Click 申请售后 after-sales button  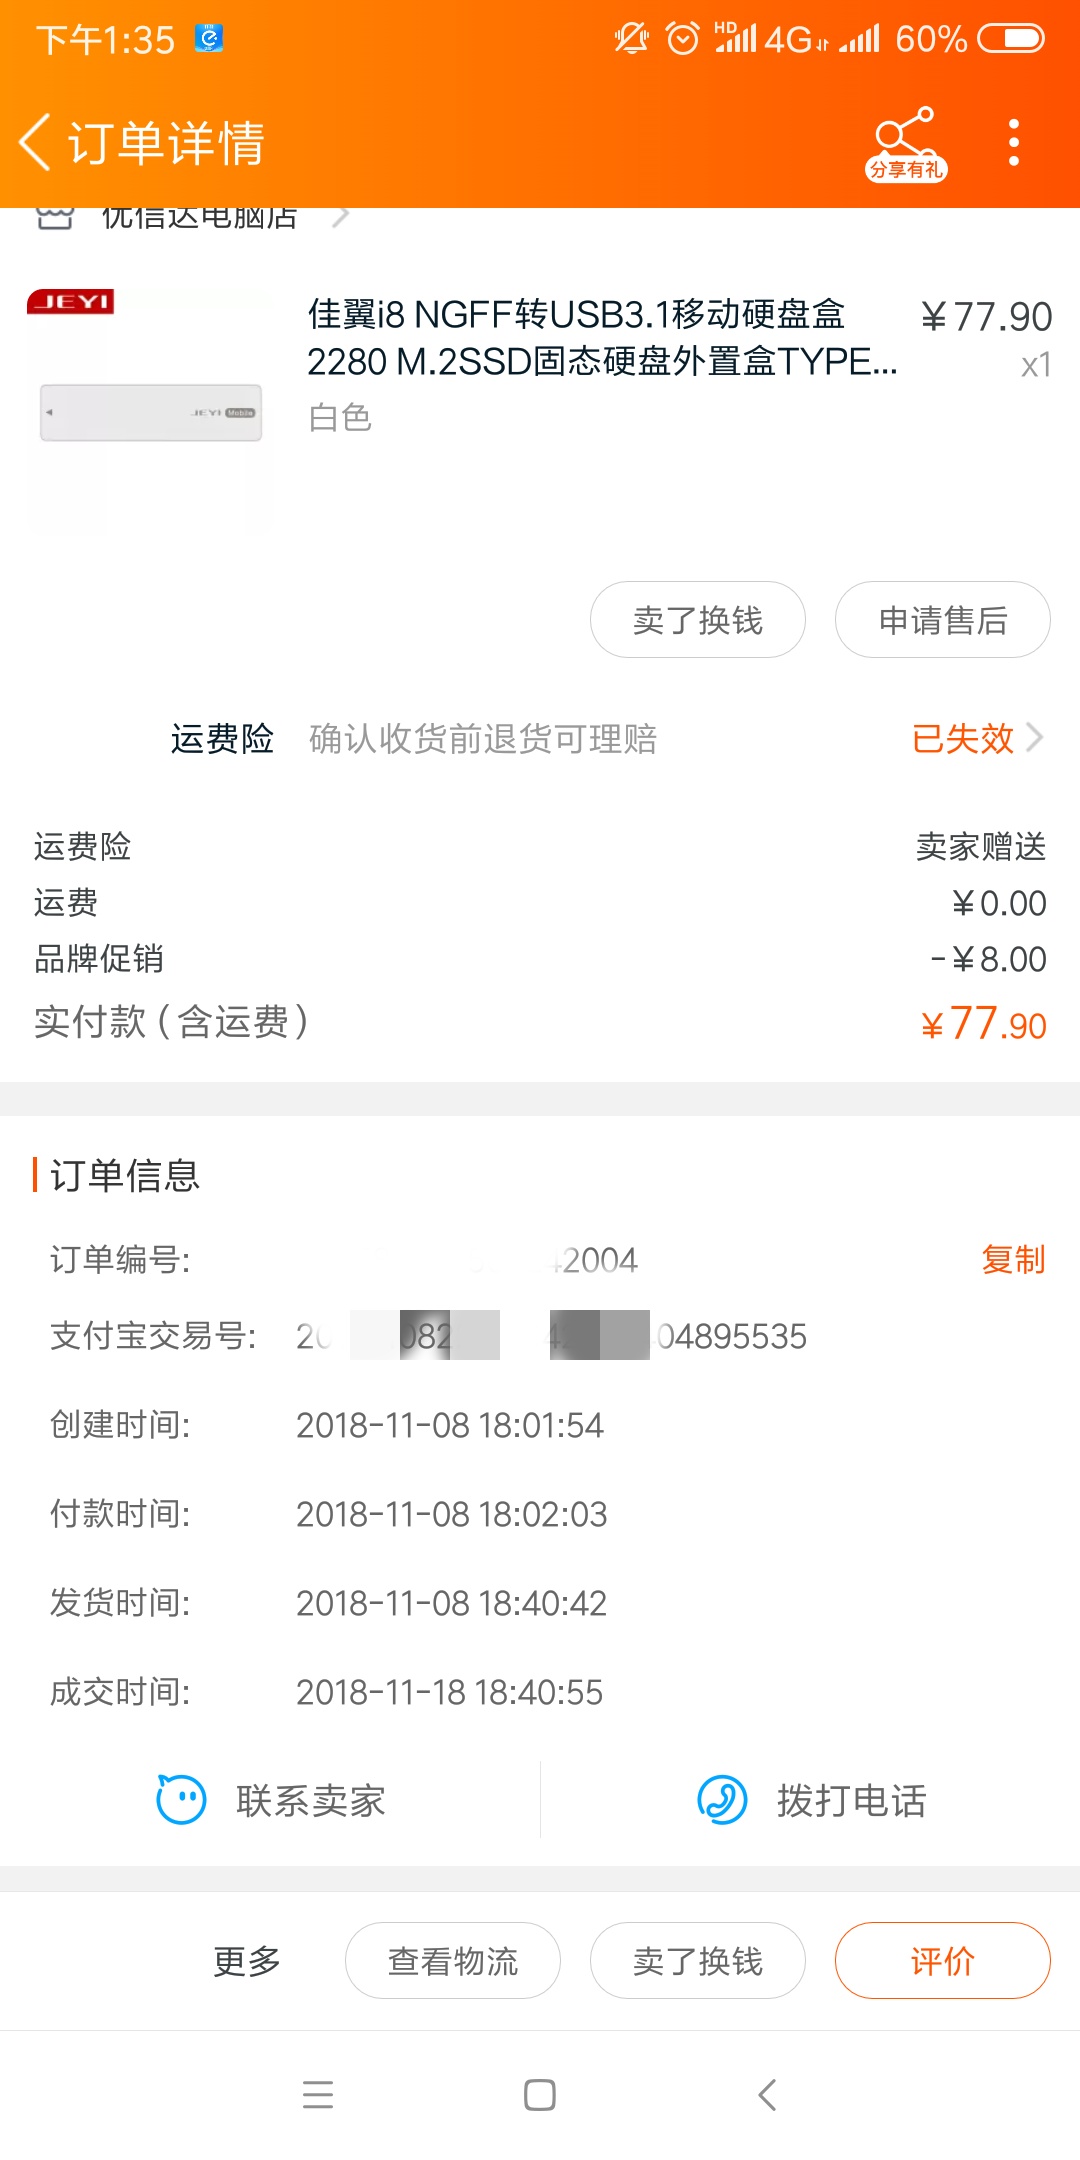(x=942, y=620)
